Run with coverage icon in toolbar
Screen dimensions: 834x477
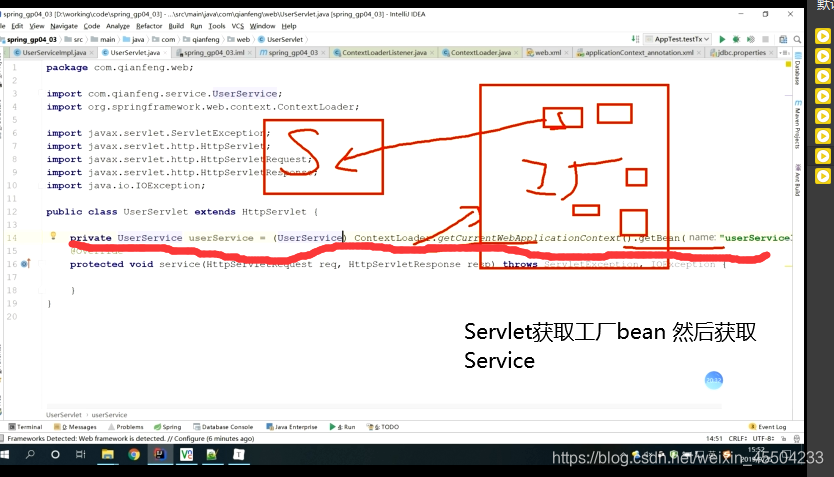click(750, 39)
